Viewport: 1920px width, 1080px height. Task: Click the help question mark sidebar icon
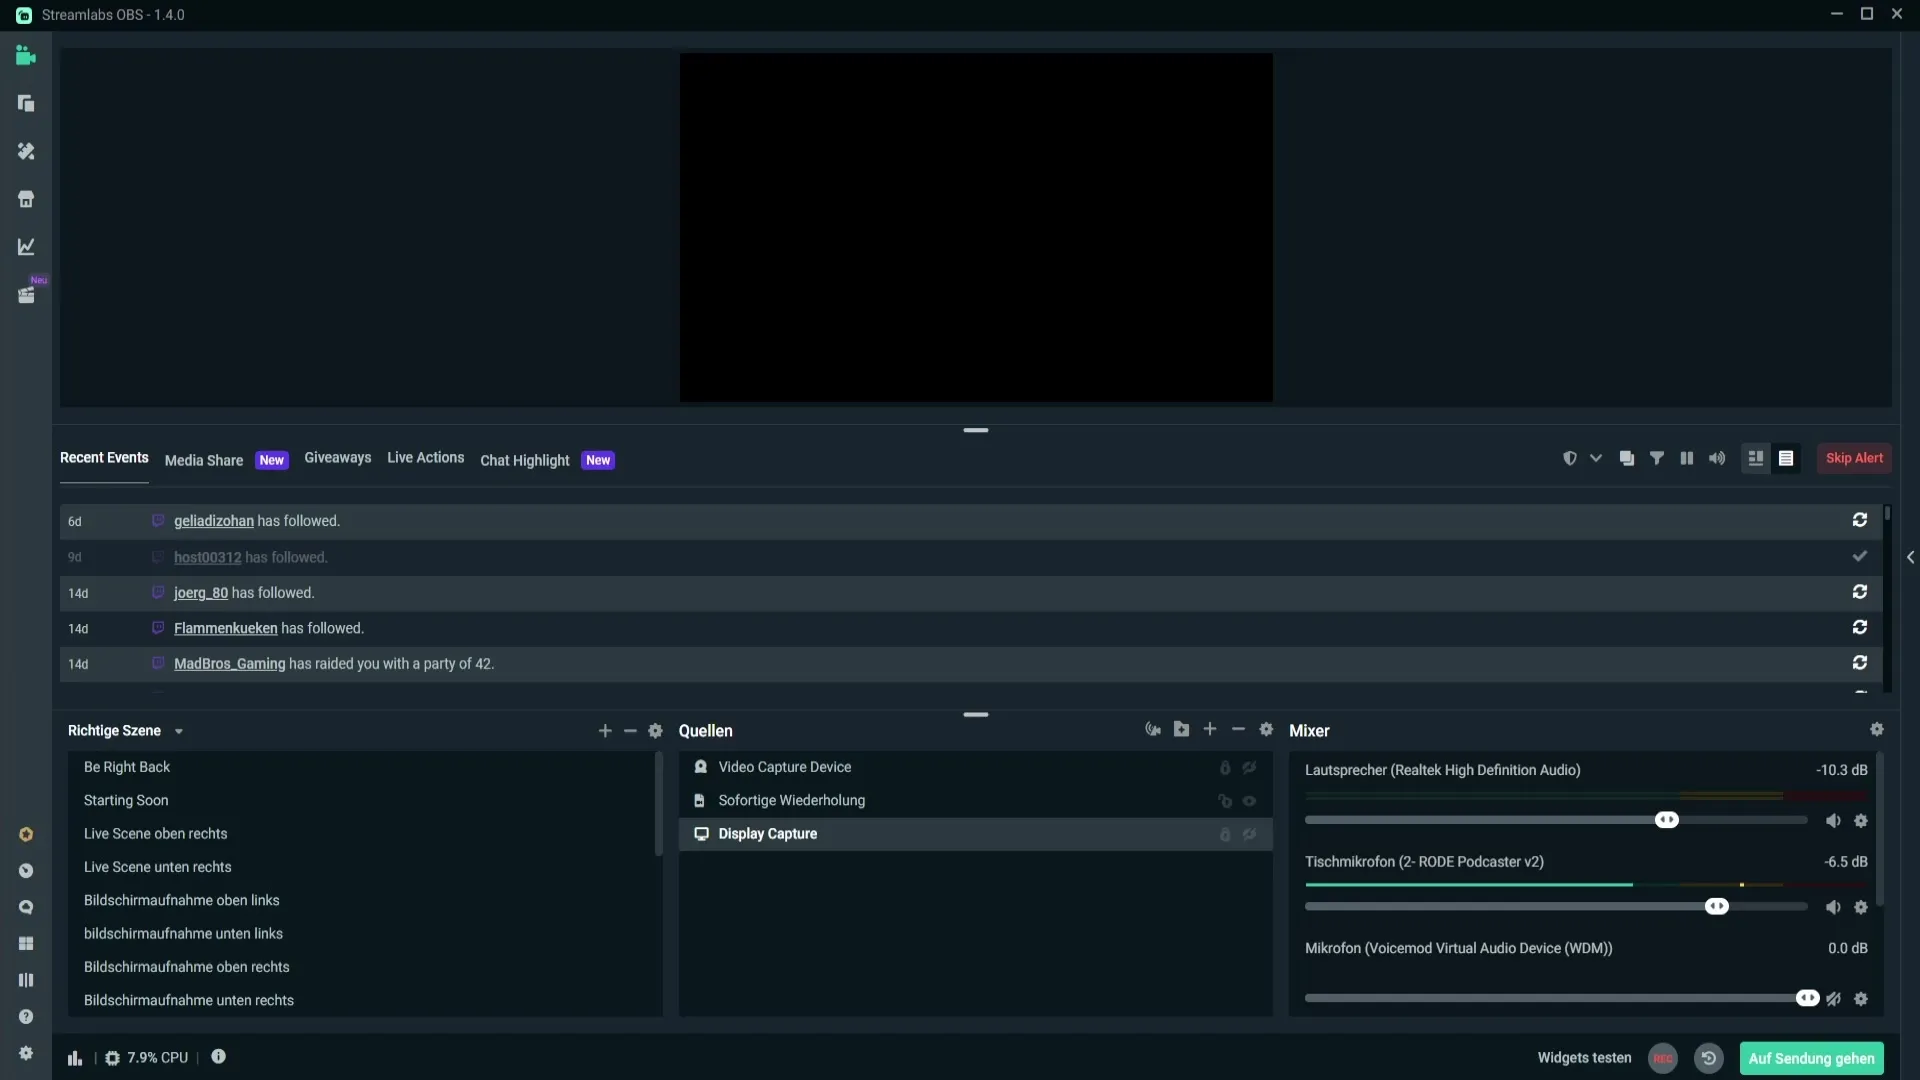[x=26, y=1017]
